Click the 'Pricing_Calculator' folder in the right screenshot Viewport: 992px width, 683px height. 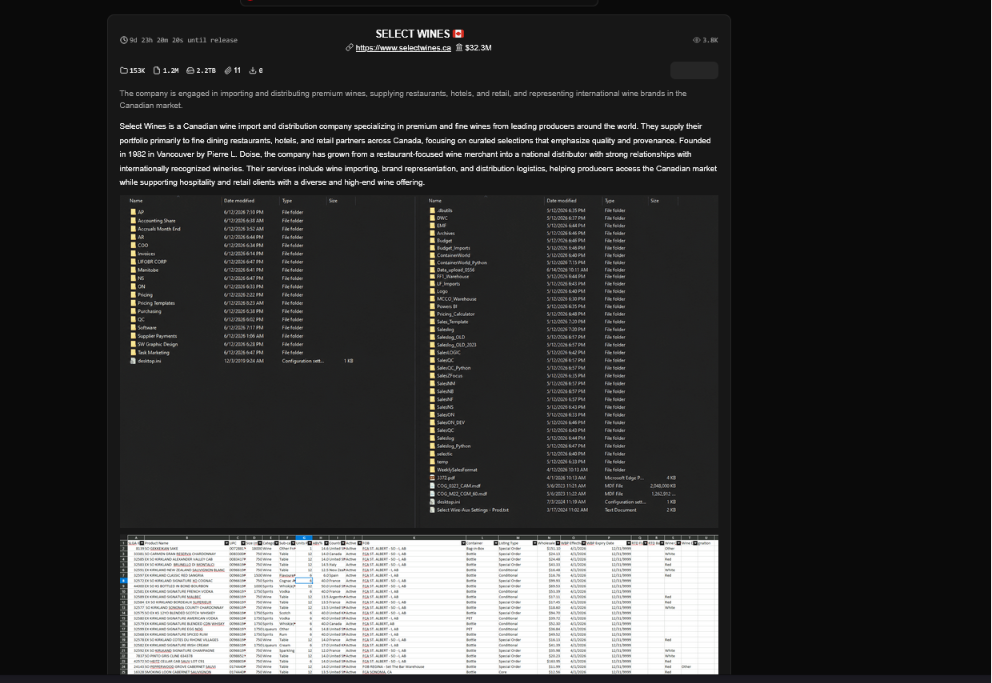(x=456, y=314)
